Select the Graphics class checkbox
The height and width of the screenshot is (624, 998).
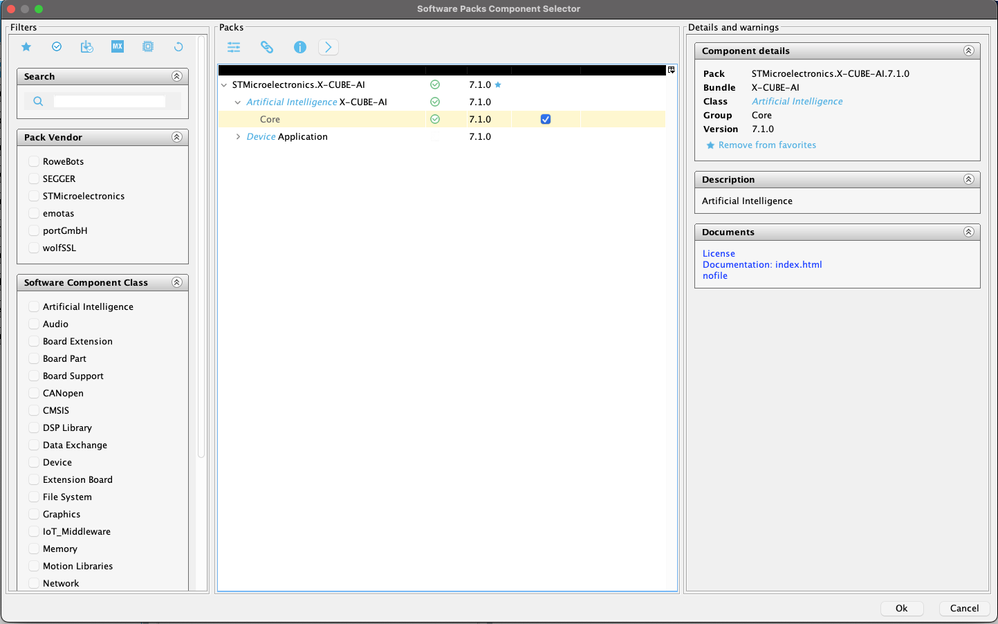coord(34,514)
